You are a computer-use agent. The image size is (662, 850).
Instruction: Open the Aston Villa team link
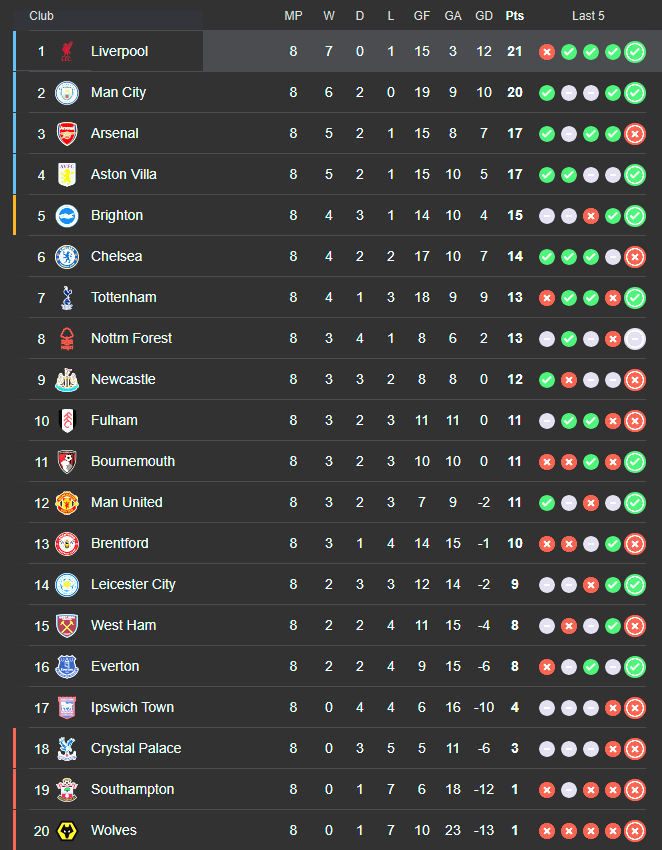coord(124,175)
